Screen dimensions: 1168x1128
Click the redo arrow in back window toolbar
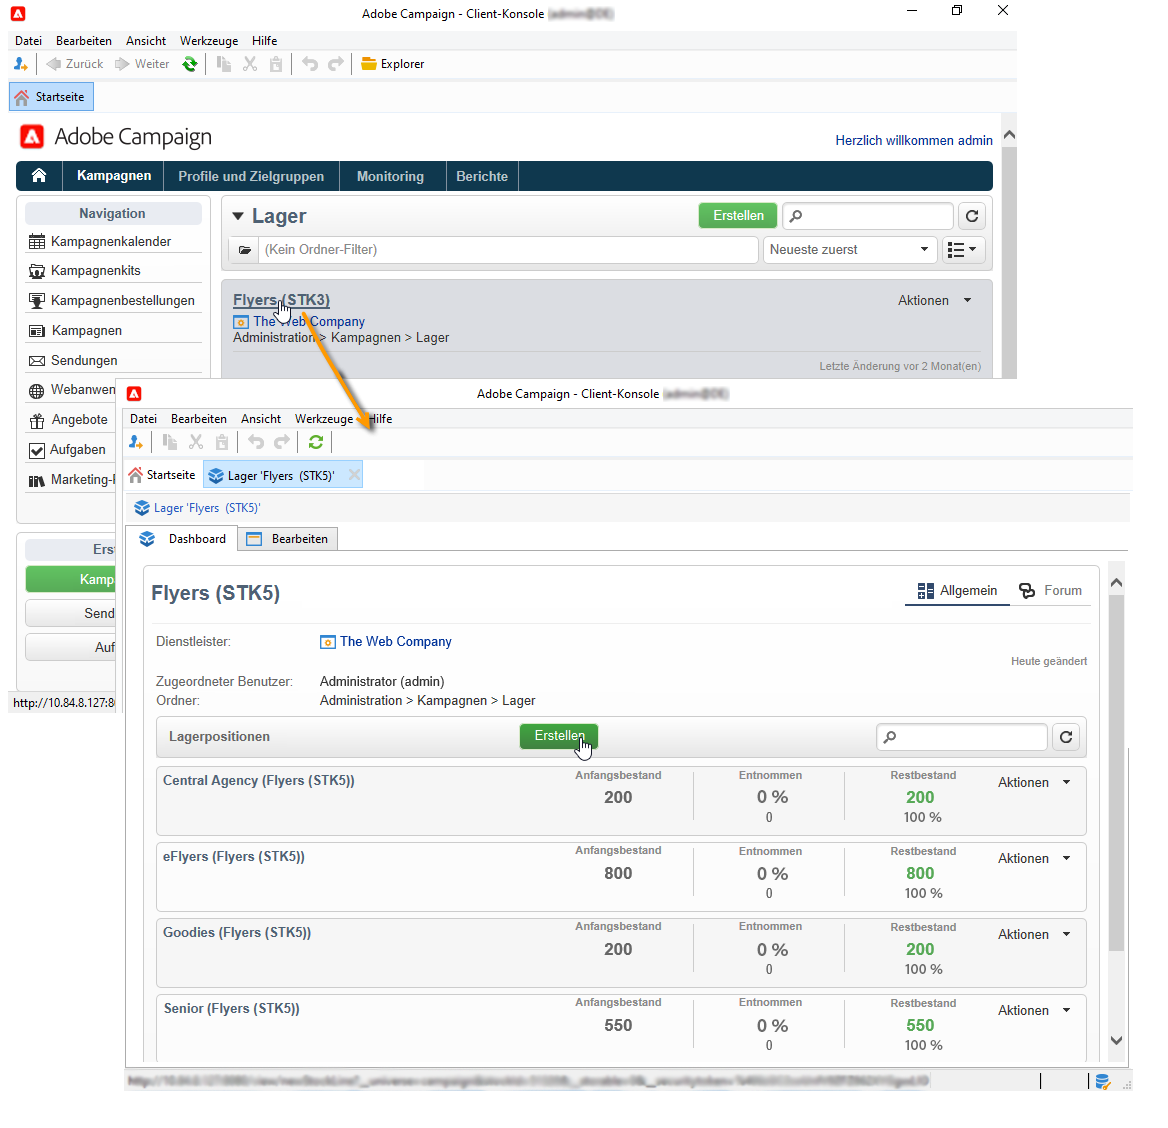click(336, 64)
